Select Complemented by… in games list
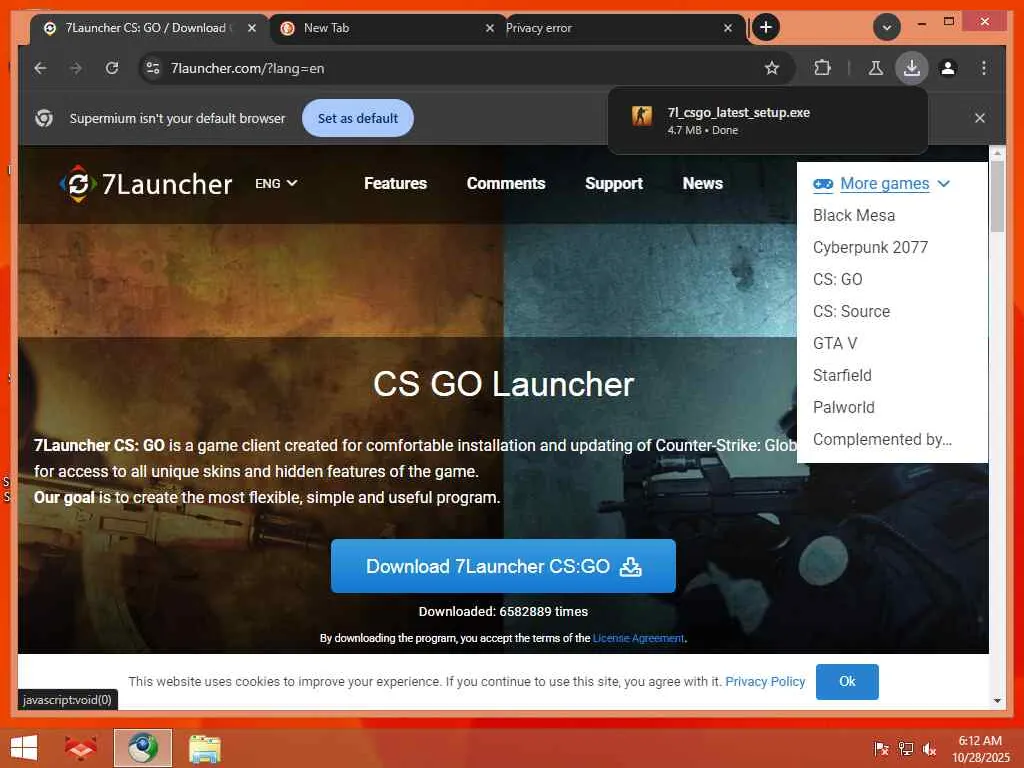Image resolution: width=1024 pixels, height=768 pixels. [x=882, y=440]
